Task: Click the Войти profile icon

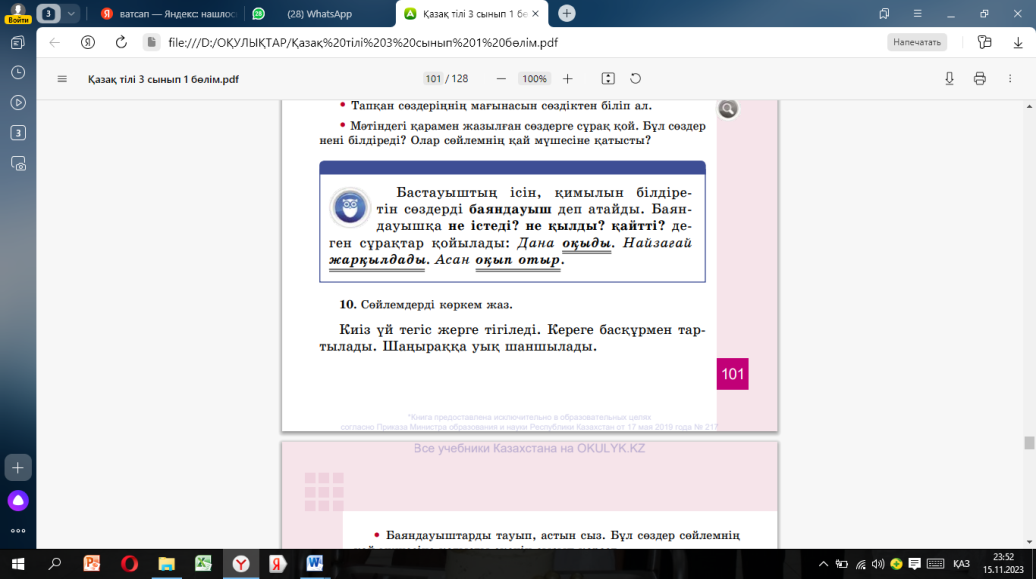Action: click(x=18, y=13)
